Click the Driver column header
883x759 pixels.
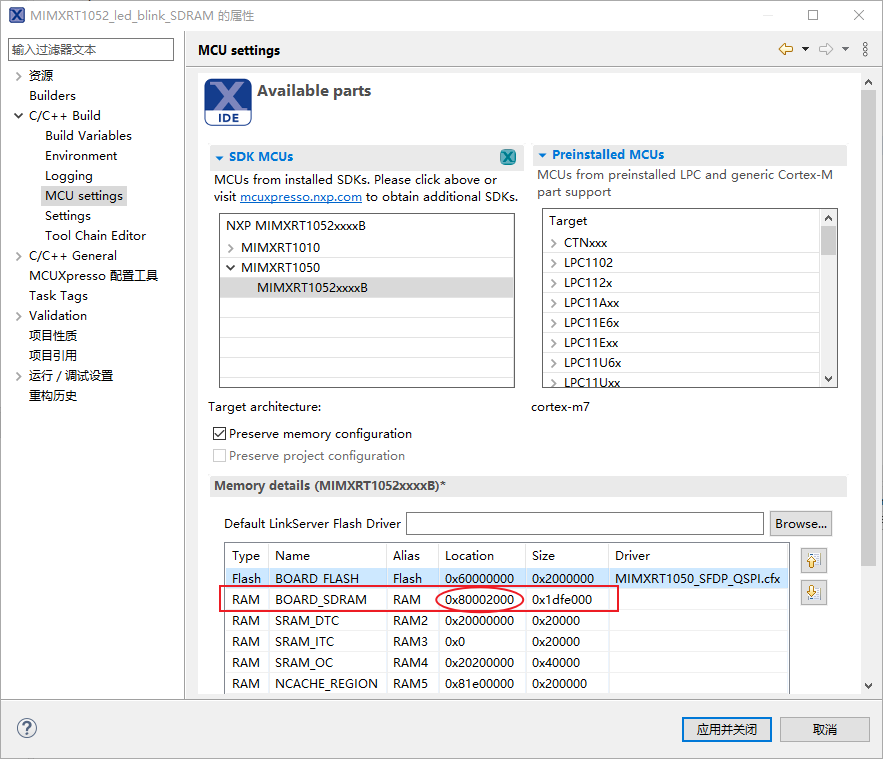(x=698, y=556)
